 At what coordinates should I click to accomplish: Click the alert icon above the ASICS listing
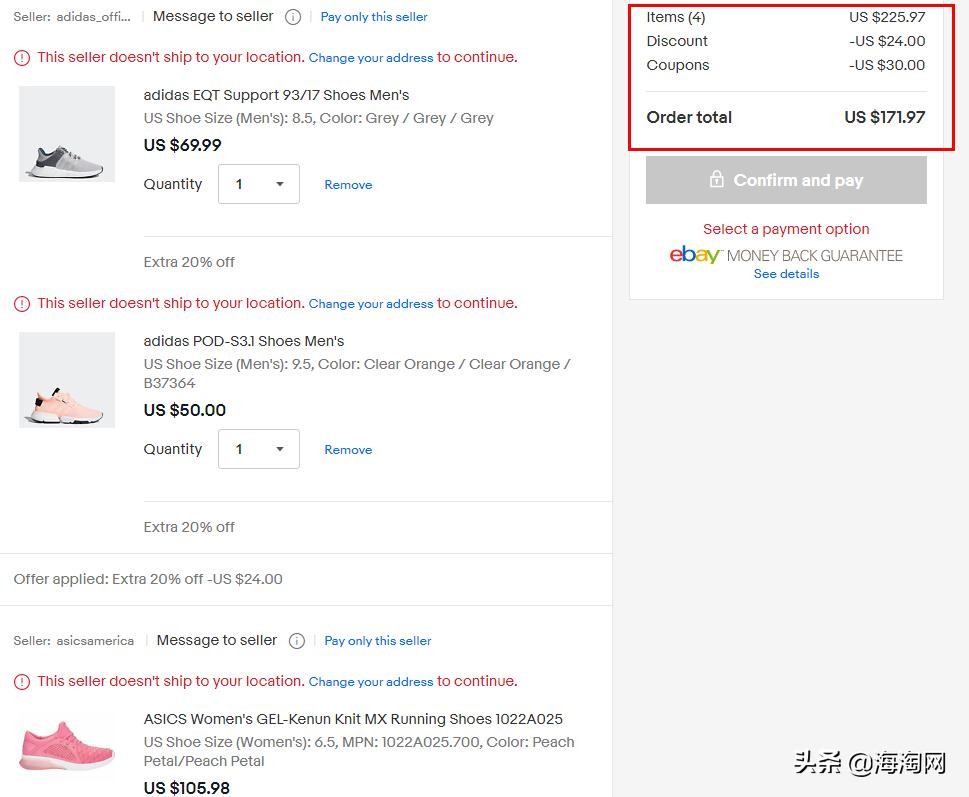(21, 681)
